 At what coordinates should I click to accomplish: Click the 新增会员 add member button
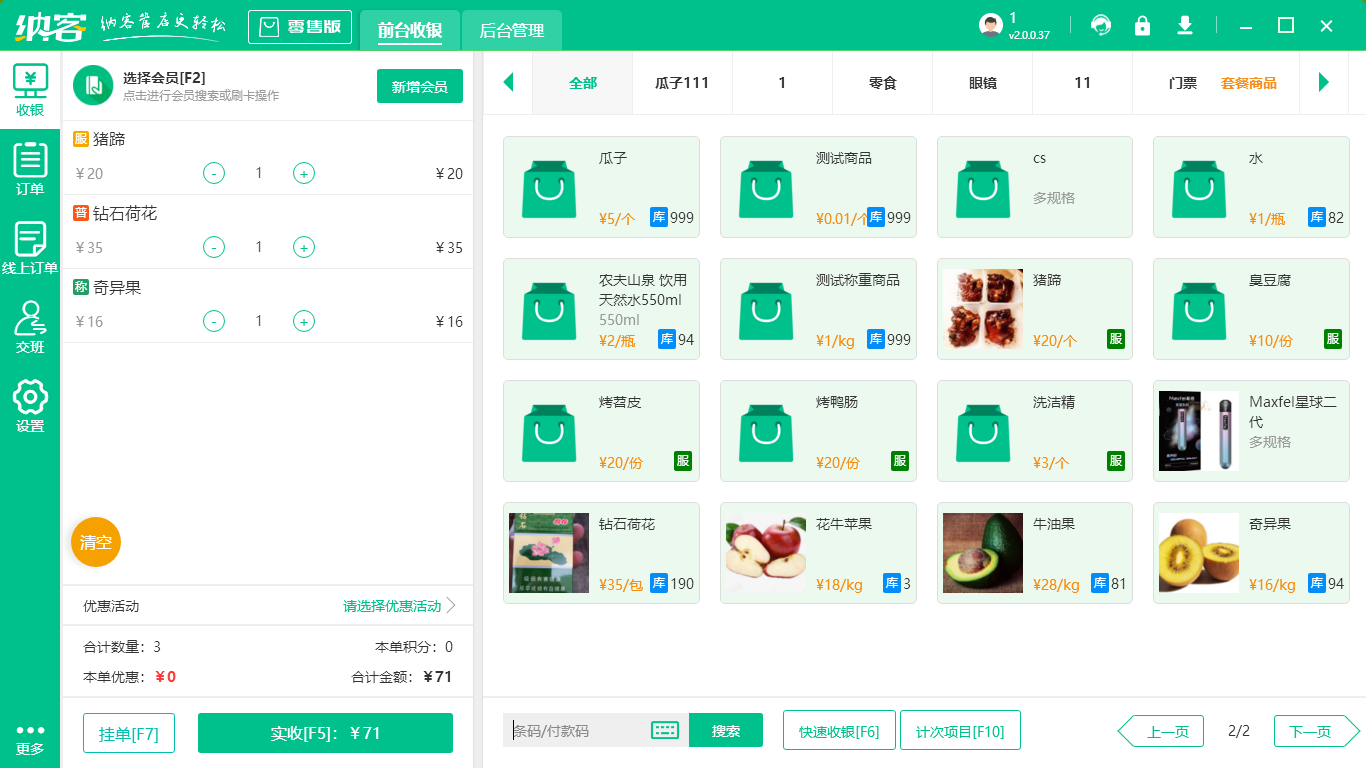pos(419,86)
